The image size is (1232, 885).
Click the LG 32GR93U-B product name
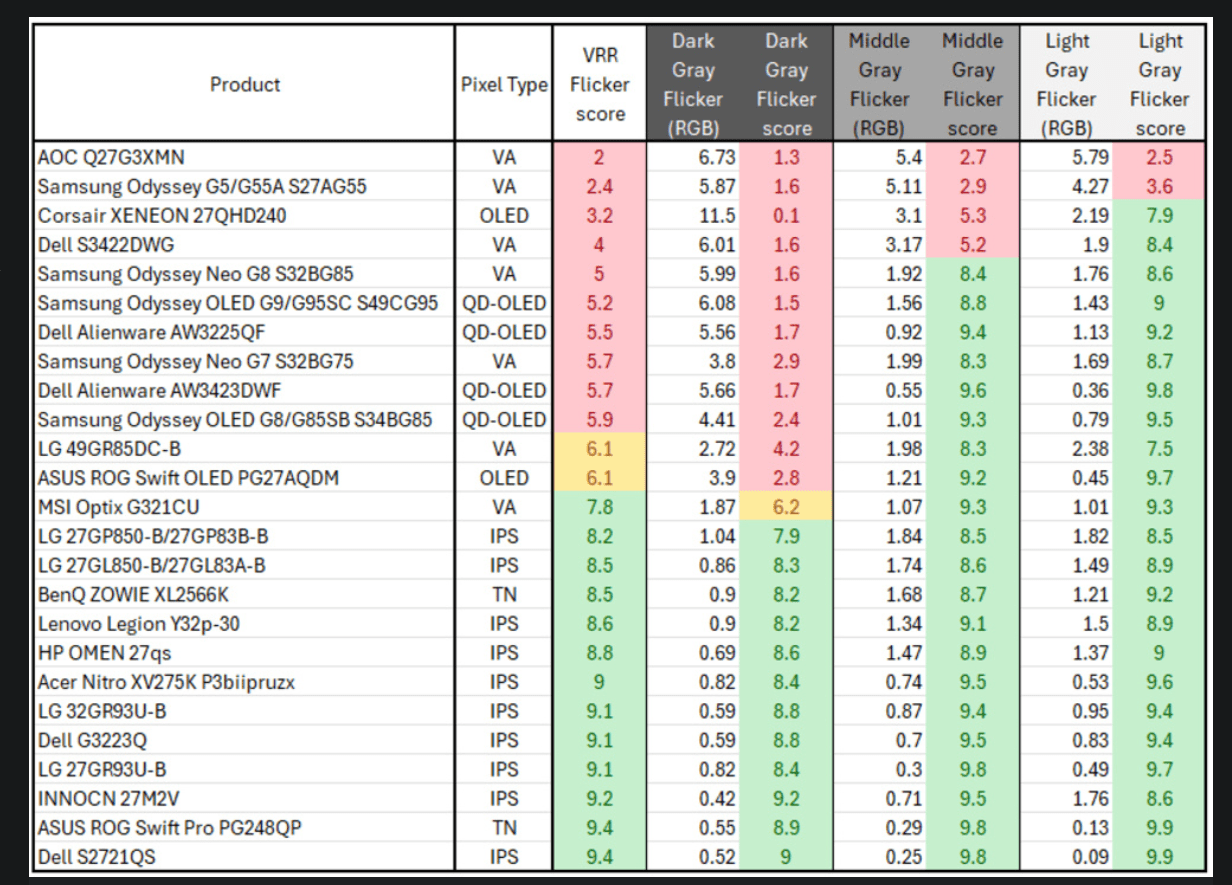[245, 711]
